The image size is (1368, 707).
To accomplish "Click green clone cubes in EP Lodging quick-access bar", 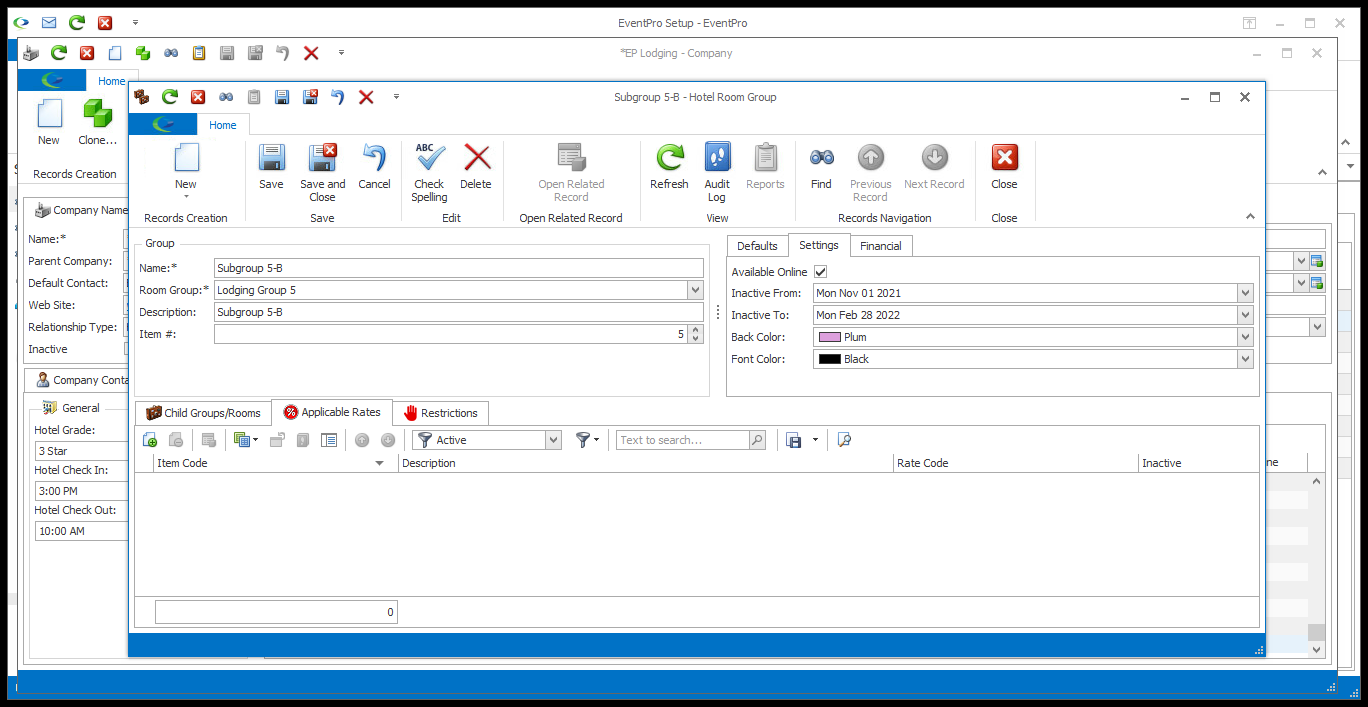I will click(143, 53).
